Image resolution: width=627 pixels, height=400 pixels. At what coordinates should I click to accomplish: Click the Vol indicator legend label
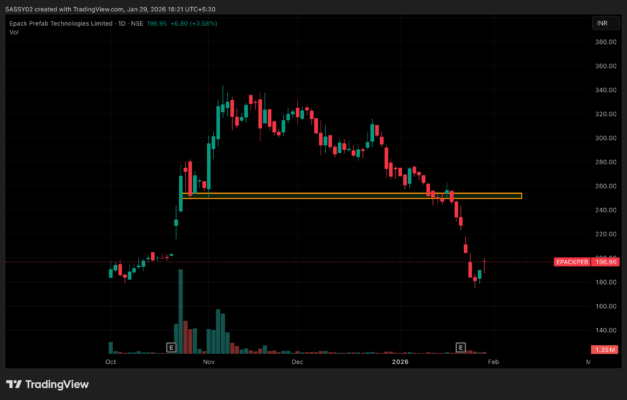pos(14,32)
